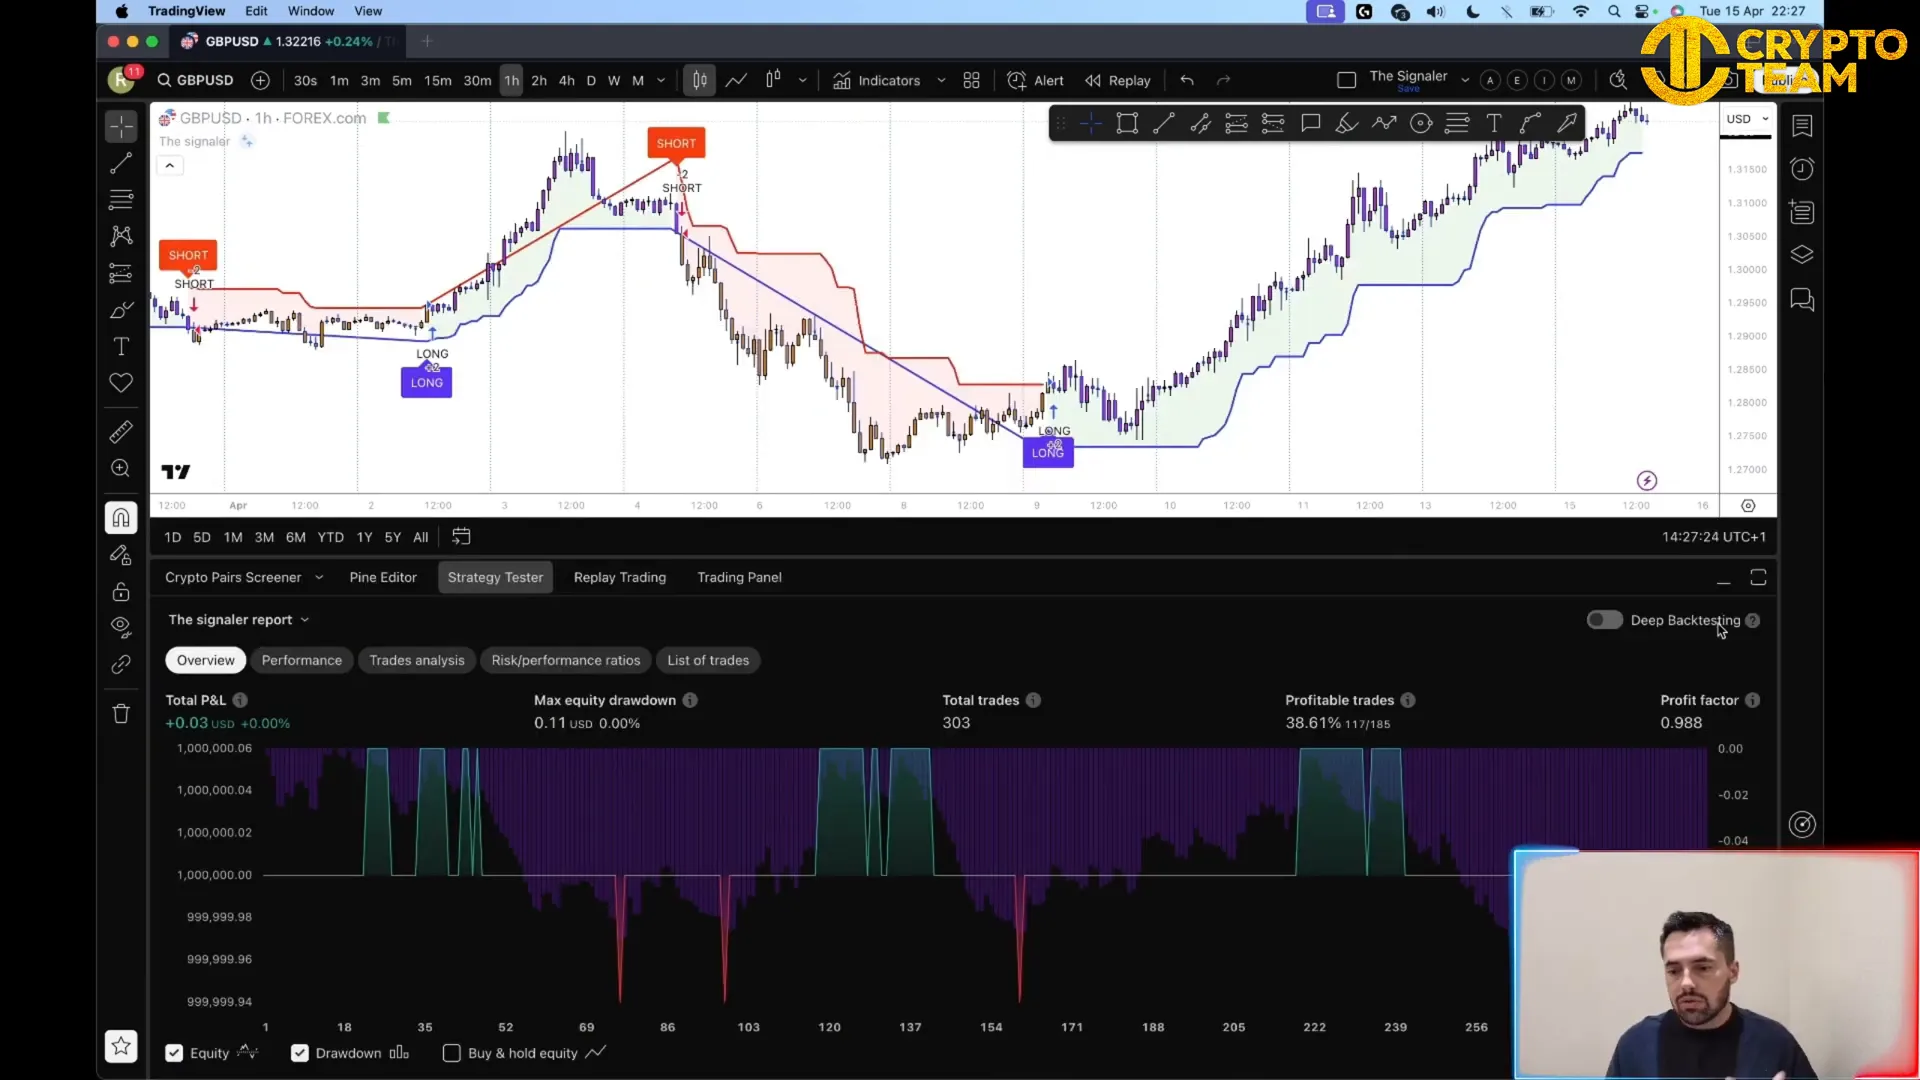Start bar Replay mode
Image resolution: width=1920 pixels, height=1080 pixels.
[1118, 81]
